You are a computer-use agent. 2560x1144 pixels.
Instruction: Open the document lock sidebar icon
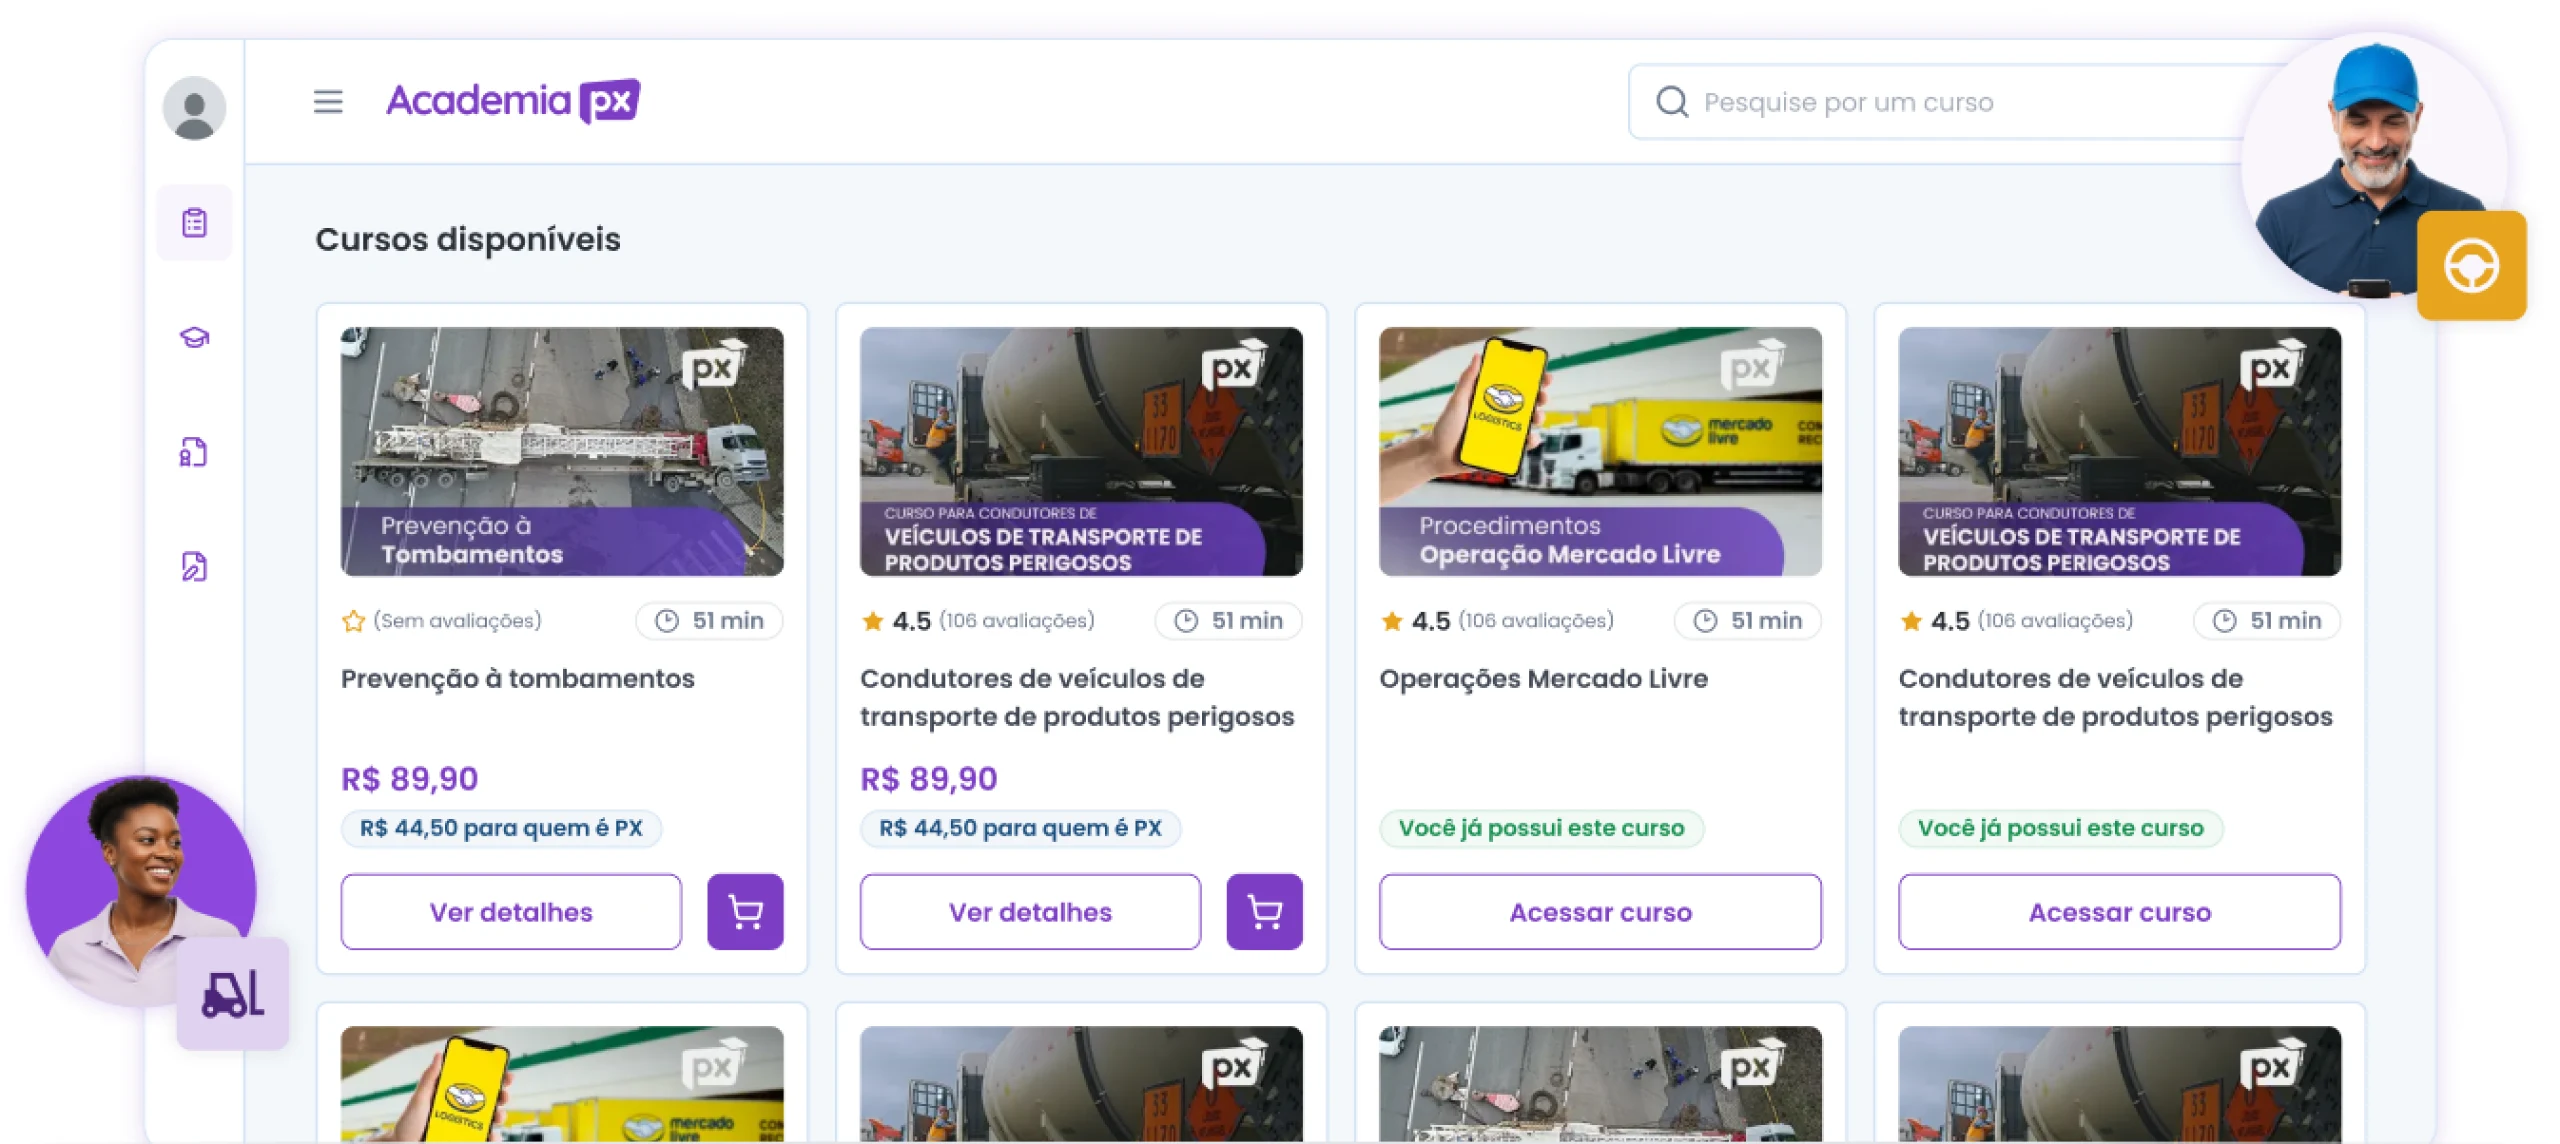click(x=194, y=452)
